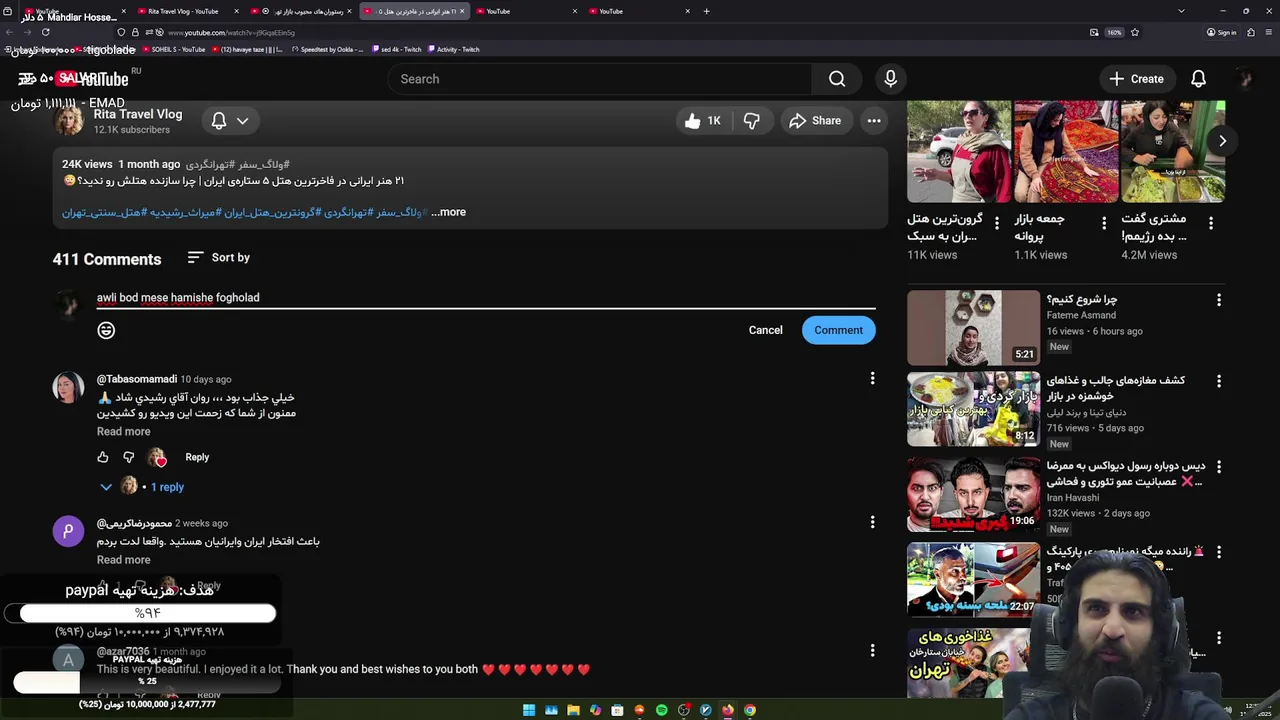Viewport: 1280px width, 720px height.
Task: Bookmark this page with star icon
Action: [1134, 32]
